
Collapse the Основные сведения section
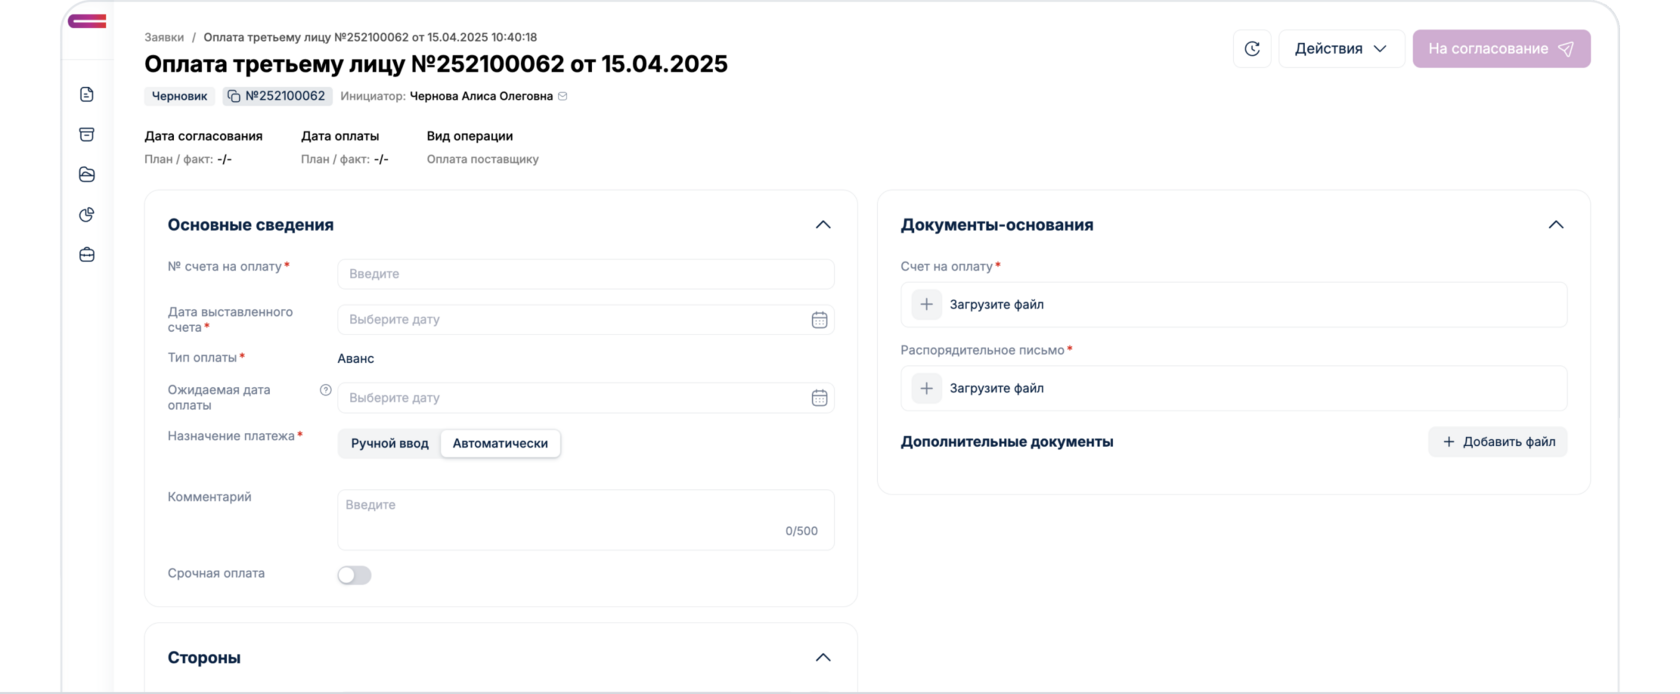pos(823,225)
